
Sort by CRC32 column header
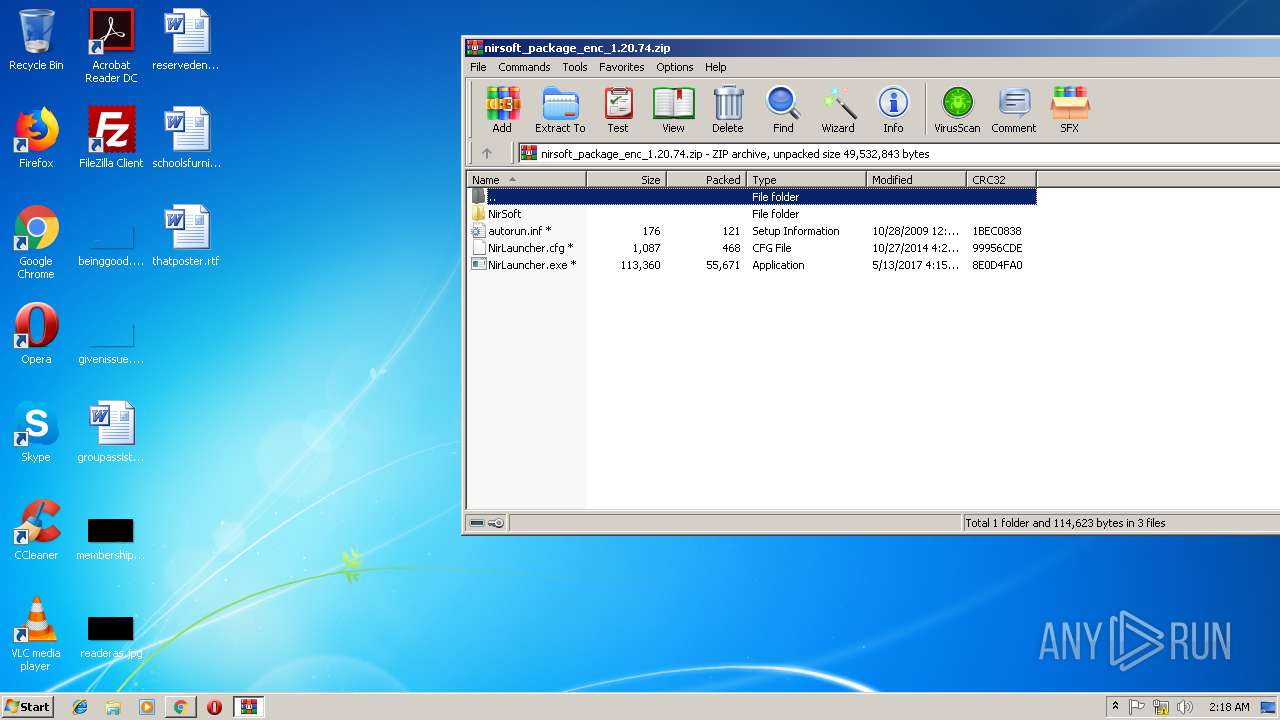click(1001, 180)
